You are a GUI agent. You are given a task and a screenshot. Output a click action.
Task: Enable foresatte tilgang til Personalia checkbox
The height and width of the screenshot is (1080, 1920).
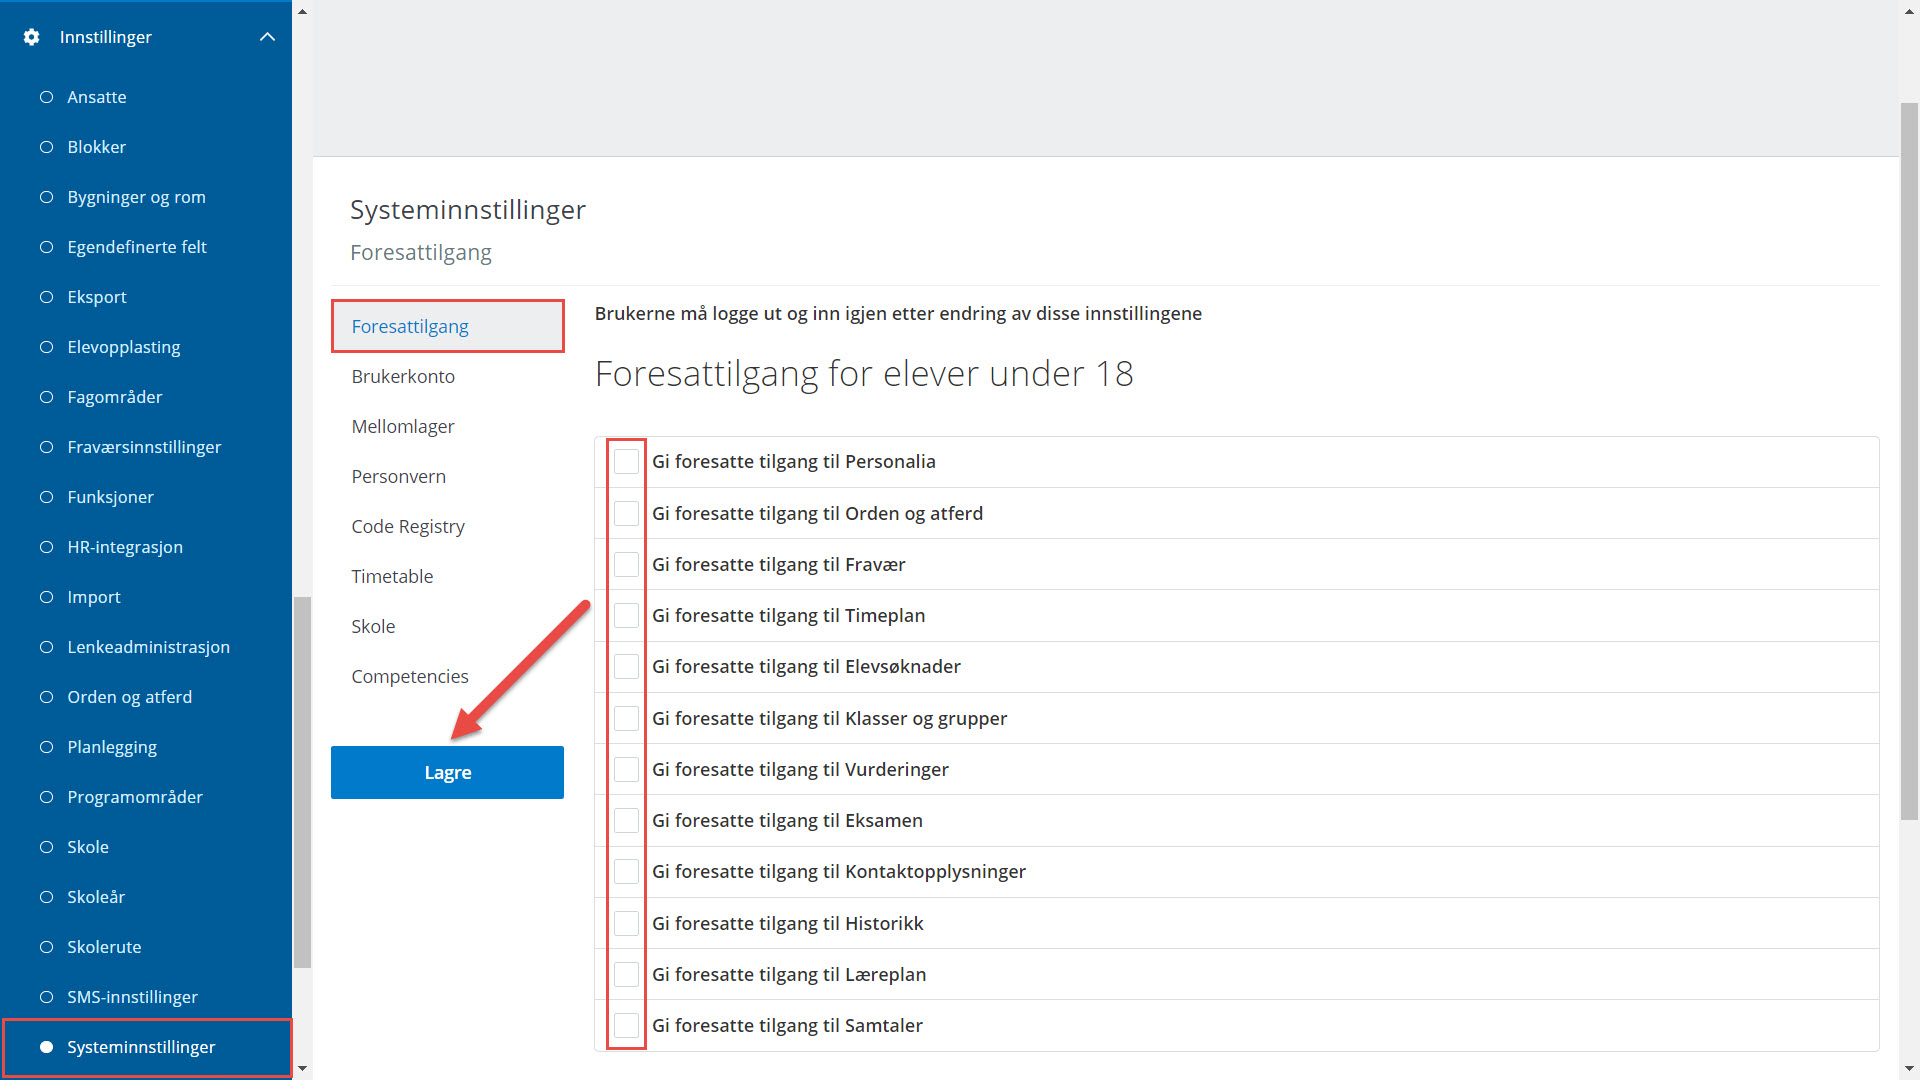coord(626,462)
